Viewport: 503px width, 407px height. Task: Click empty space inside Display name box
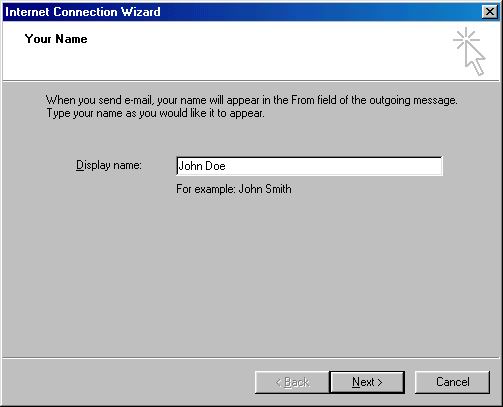click(333, 166)
